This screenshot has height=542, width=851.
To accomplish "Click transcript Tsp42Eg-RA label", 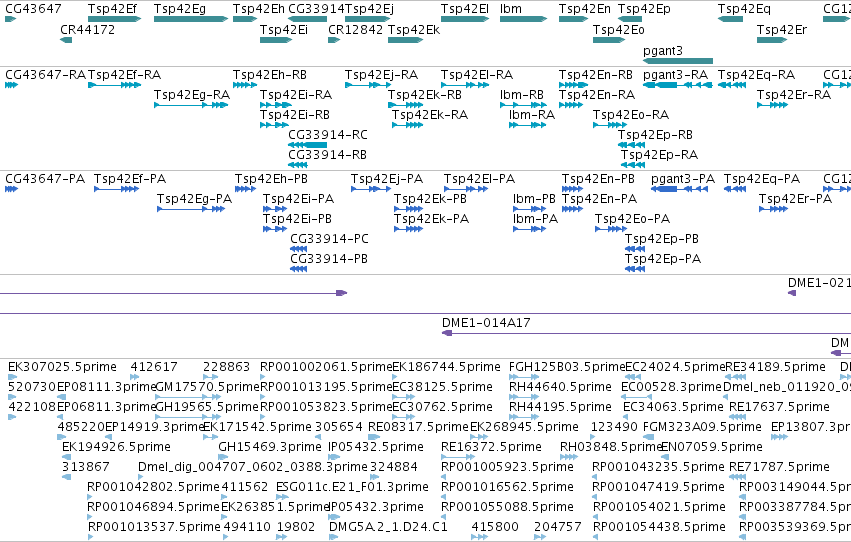I will [x=192, y=94].
